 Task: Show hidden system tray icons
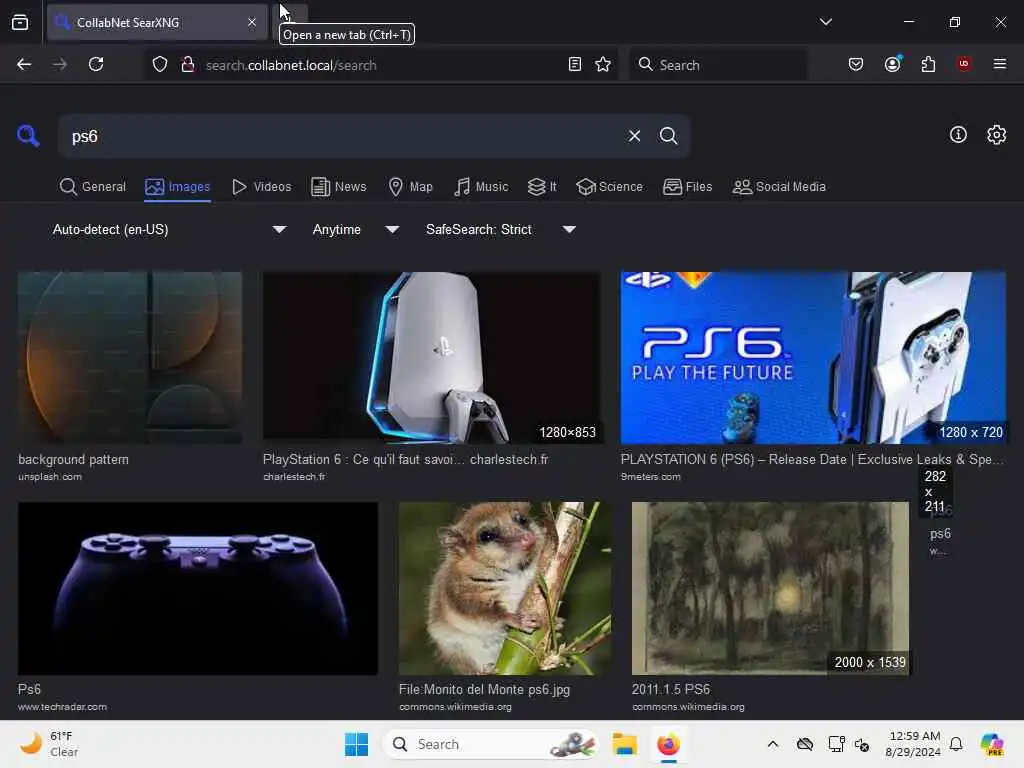click(773, 744)
